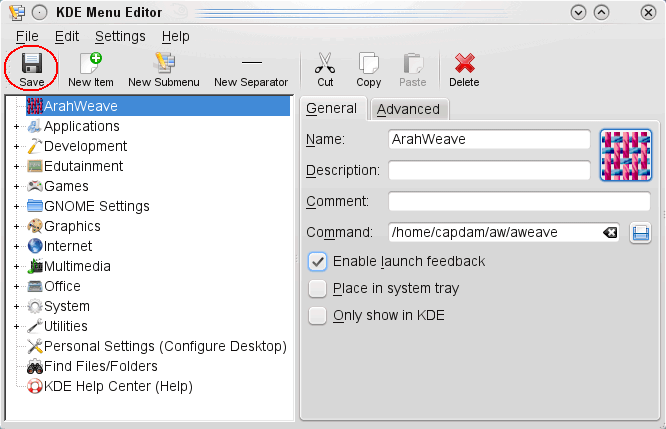666x429 pixels.
Task: Click the Edutainment icon
Action: click(35, 166)
